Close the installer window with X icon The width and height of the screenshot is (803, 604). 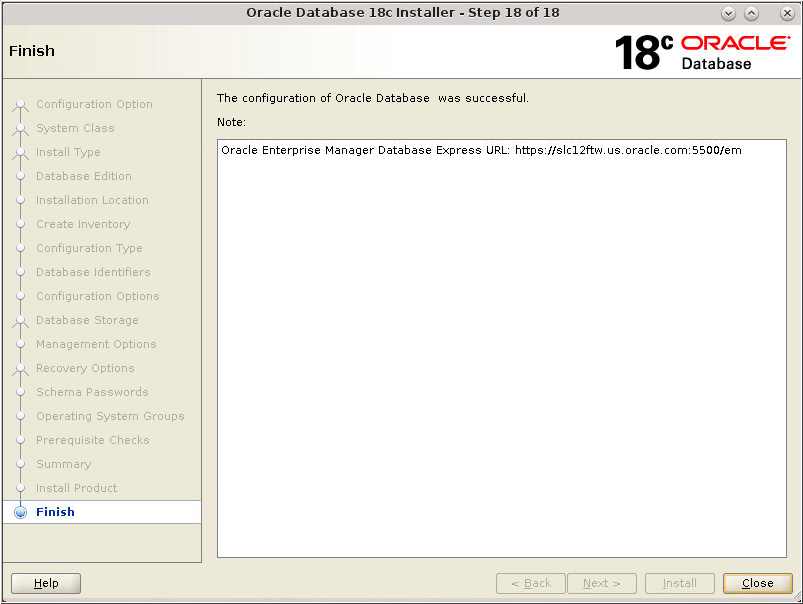tap(787, 13)
